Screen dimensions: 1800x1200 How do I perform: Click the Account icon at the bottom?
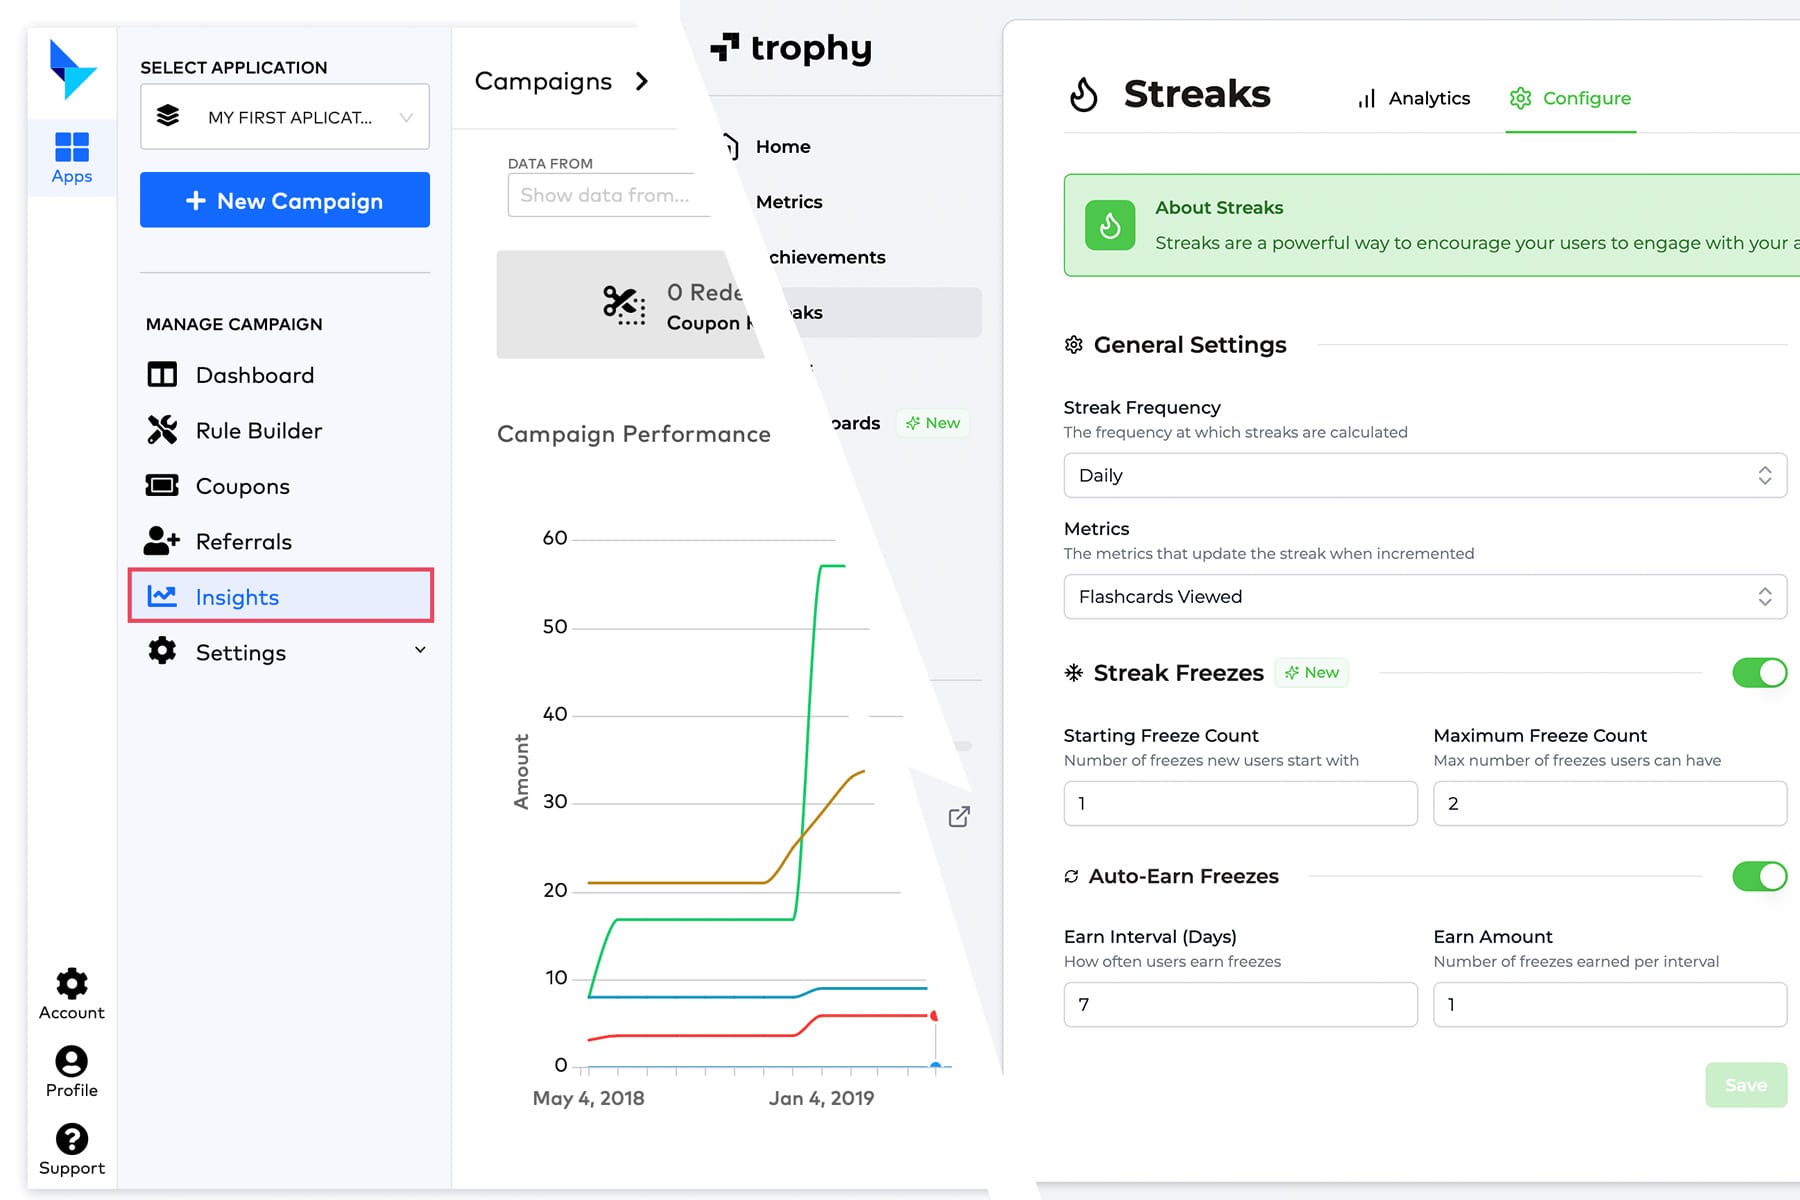[x=71, y=986]
